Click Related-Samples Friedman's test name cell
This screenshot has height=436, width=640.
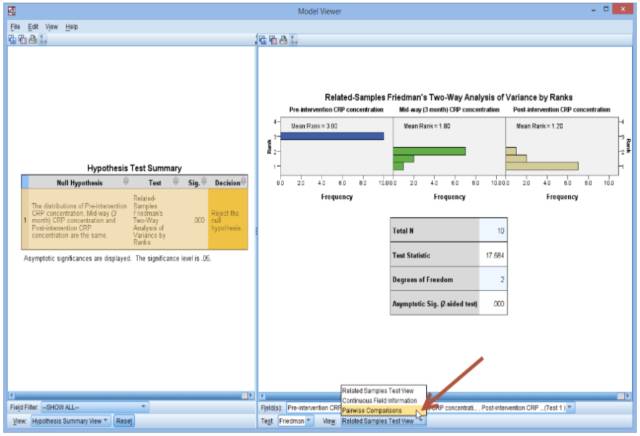(149, 220)
